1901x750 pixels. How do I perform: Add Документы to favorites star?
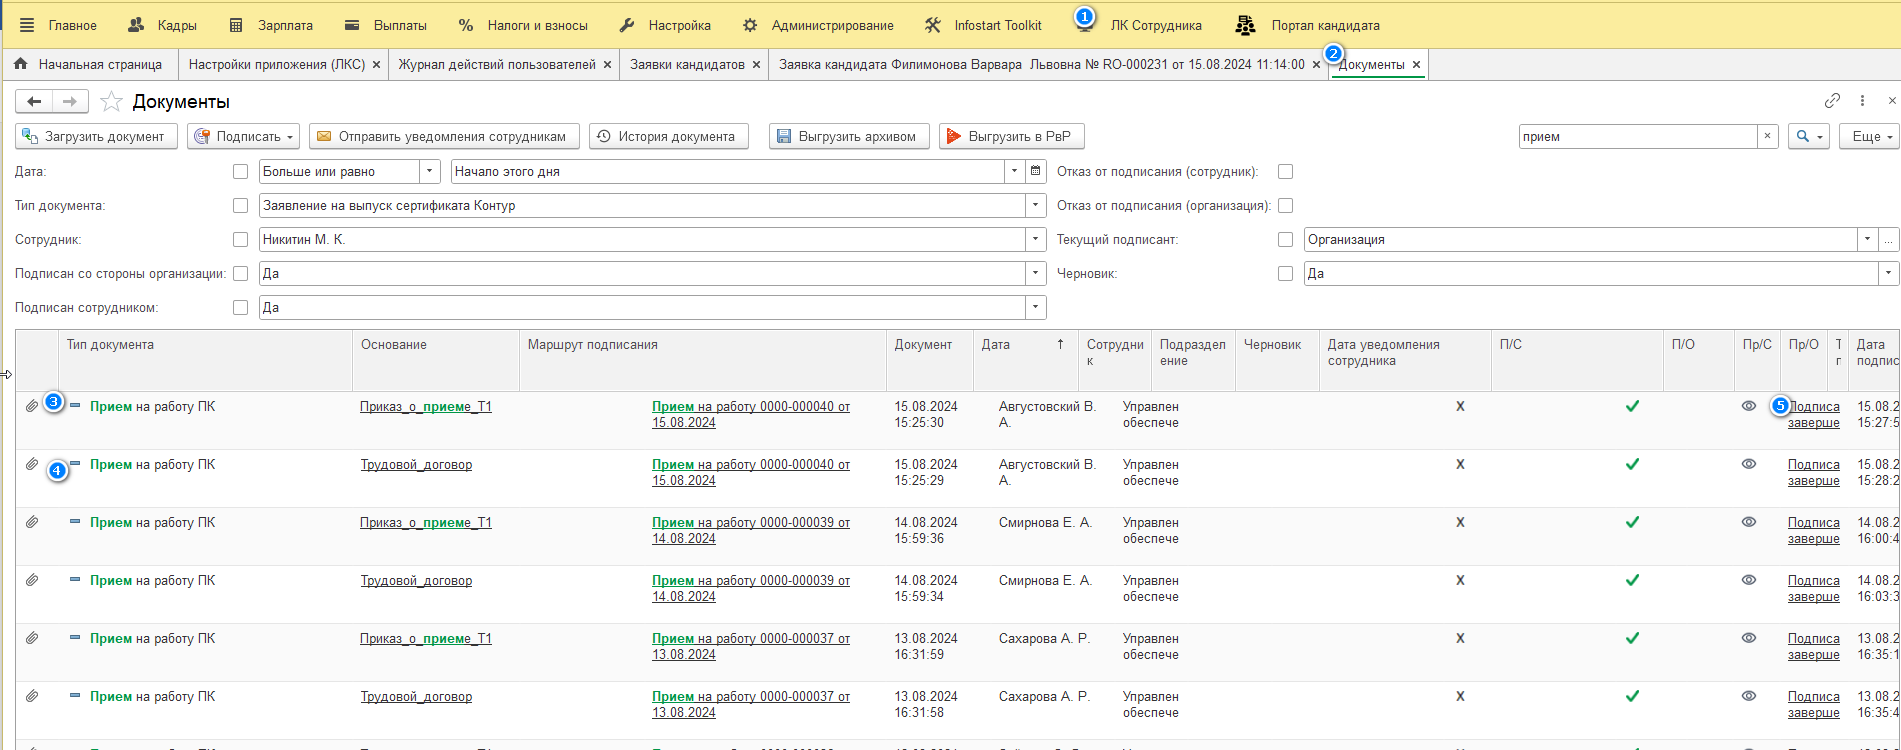coord(112,101)
